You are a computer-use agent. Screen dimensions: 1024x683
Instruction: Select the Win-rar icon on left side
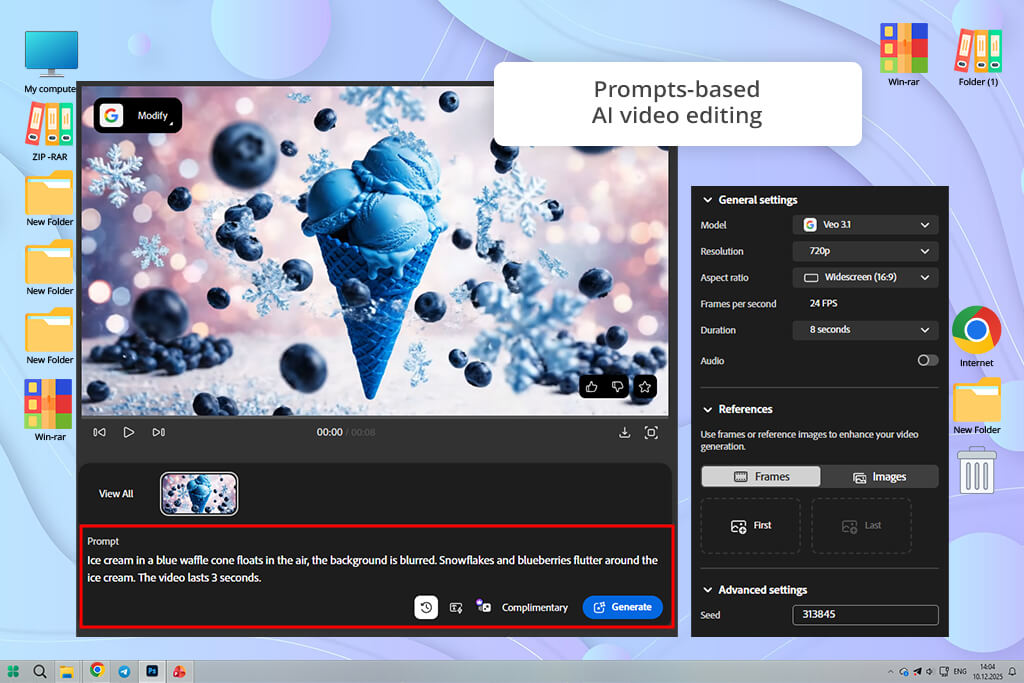[50, 409]
